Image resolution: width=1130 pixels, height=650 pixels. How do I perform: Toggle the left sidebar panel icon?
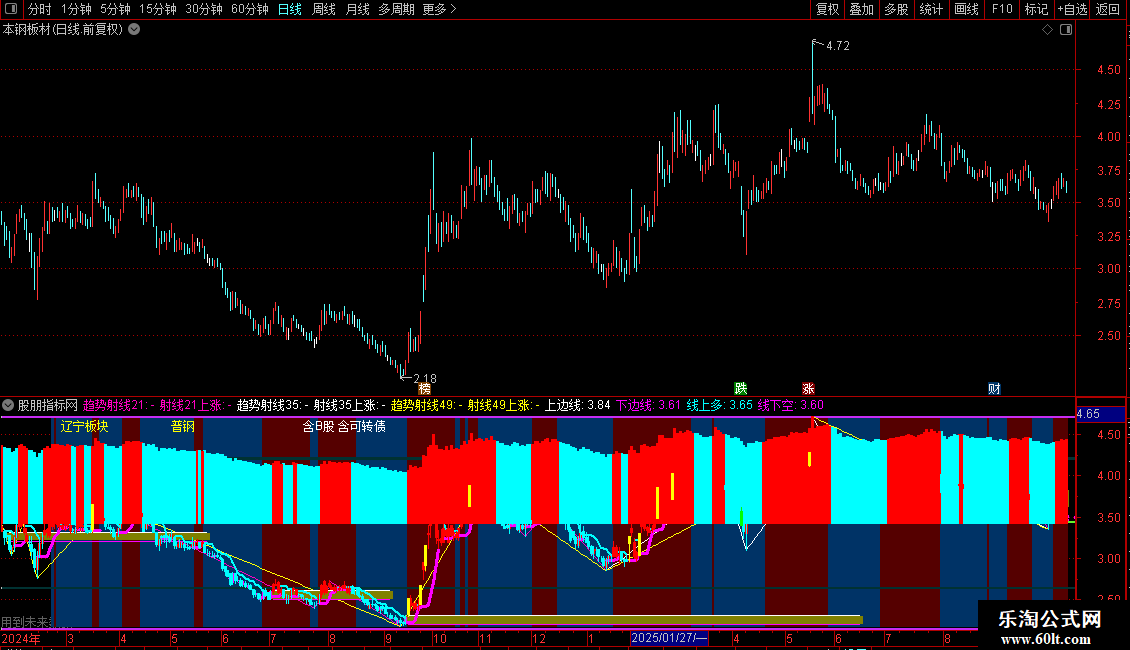[x=11, y=9]
